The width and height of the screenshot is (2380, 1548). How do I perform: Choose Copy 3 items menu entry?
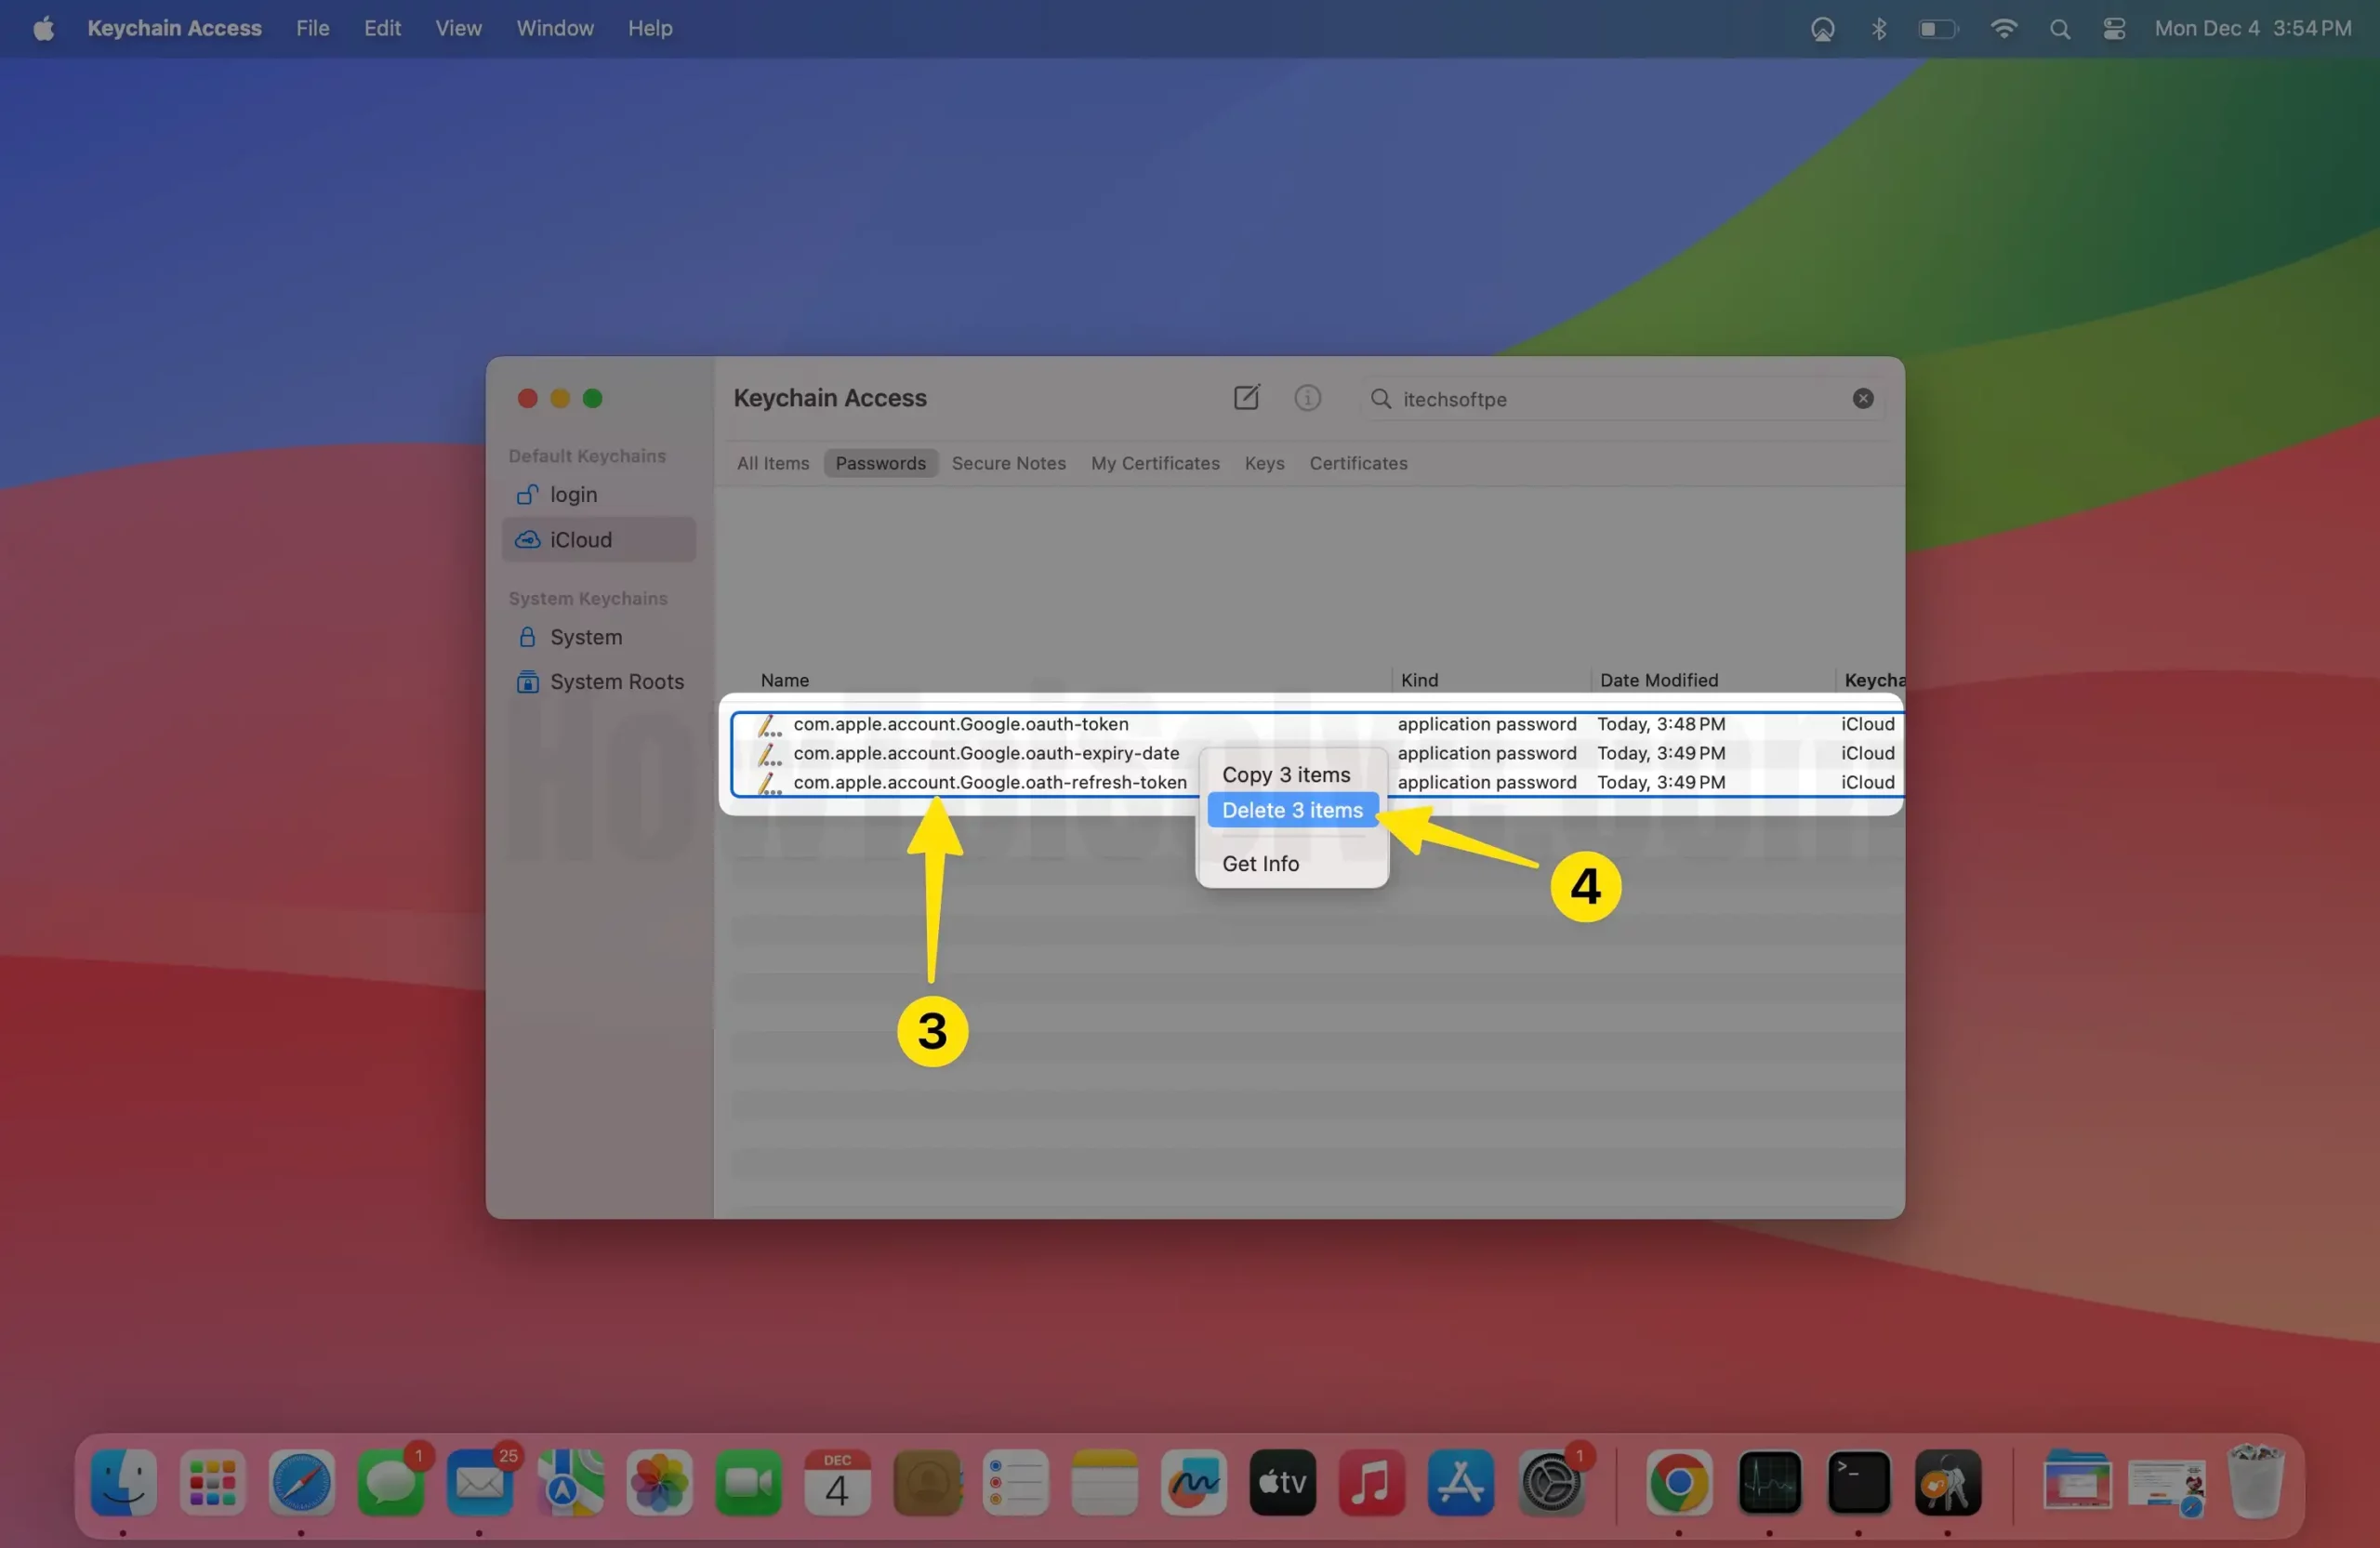[x=1285, y=775]
